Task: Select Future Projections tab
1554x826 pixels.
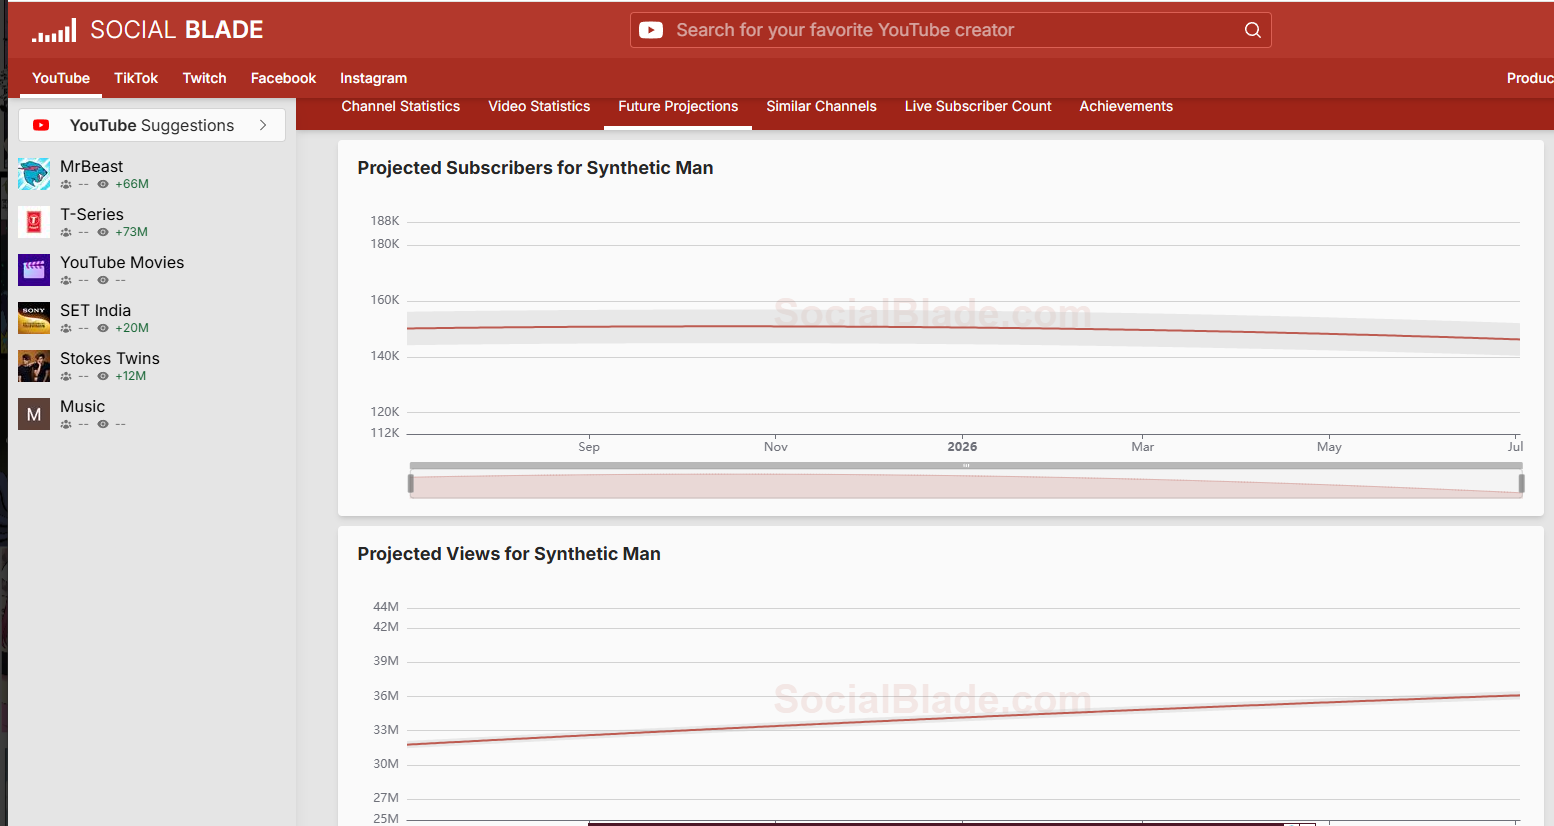Action: [x=678, y=106]
